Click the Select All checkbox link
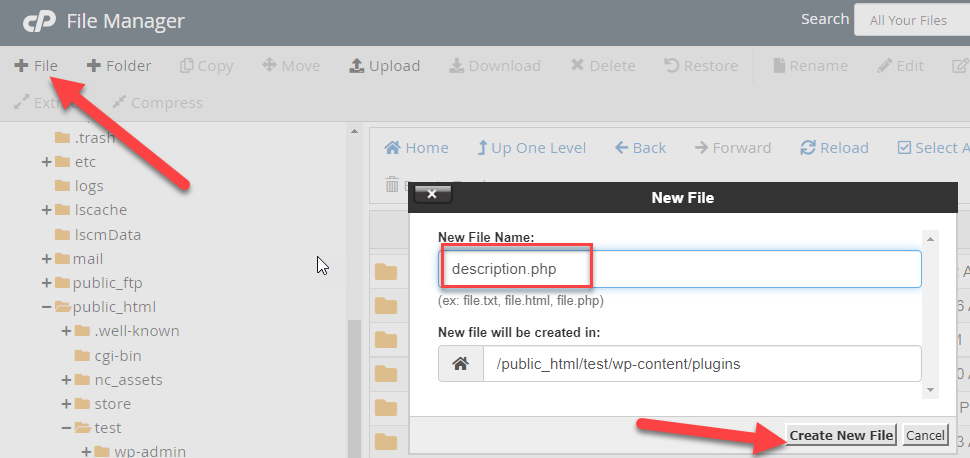Image resolution: width=970 pixels, height=458 pixels. (933, 148)
